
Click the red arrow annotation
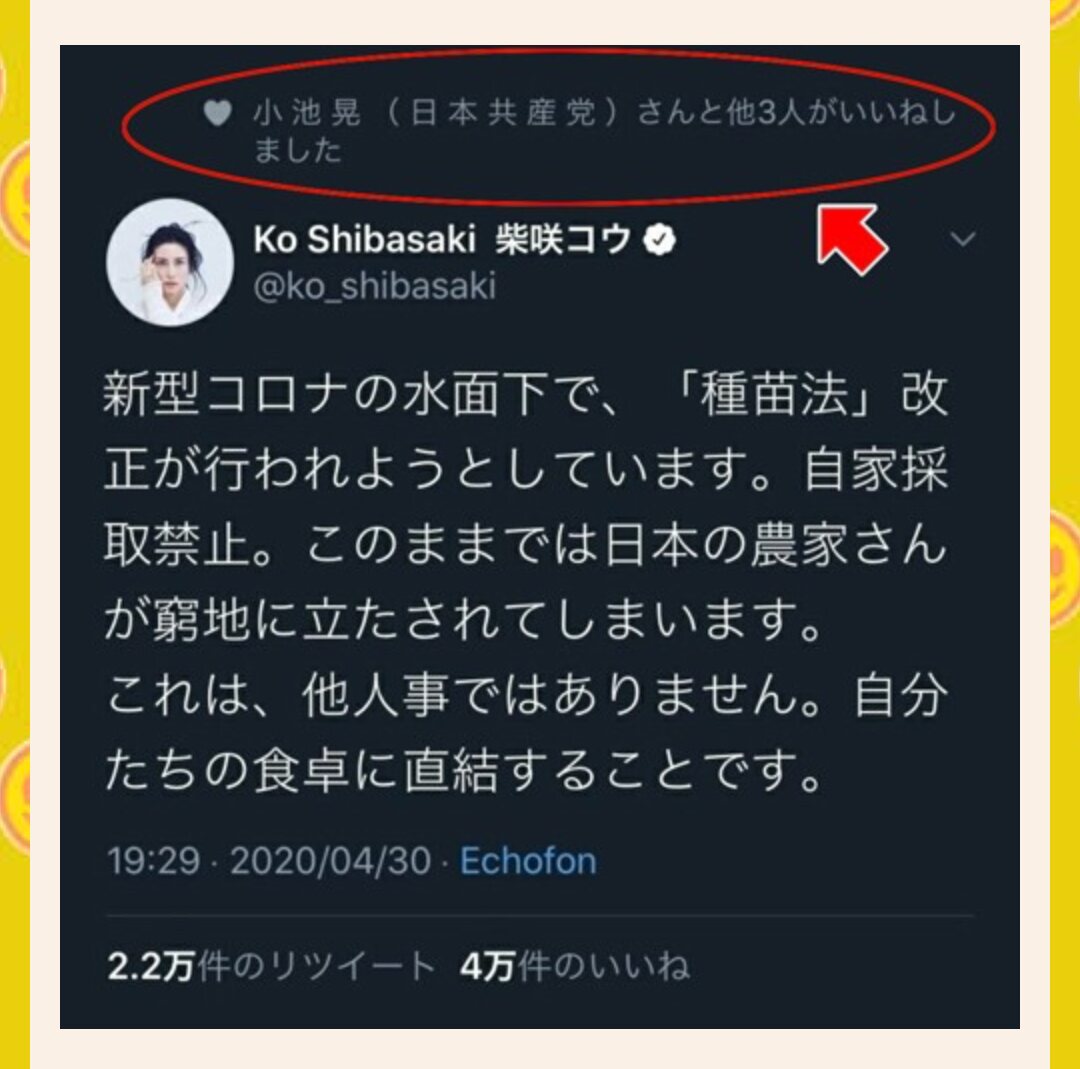coord(853,239)
